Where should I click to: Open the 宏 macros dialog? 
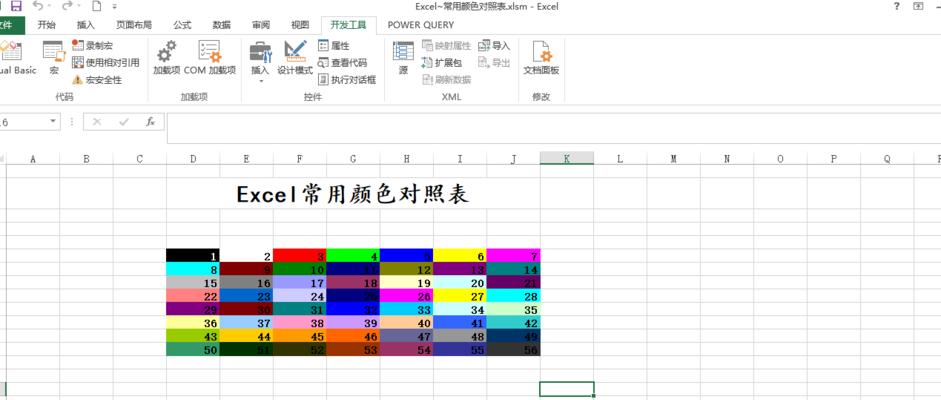[54, 58]
